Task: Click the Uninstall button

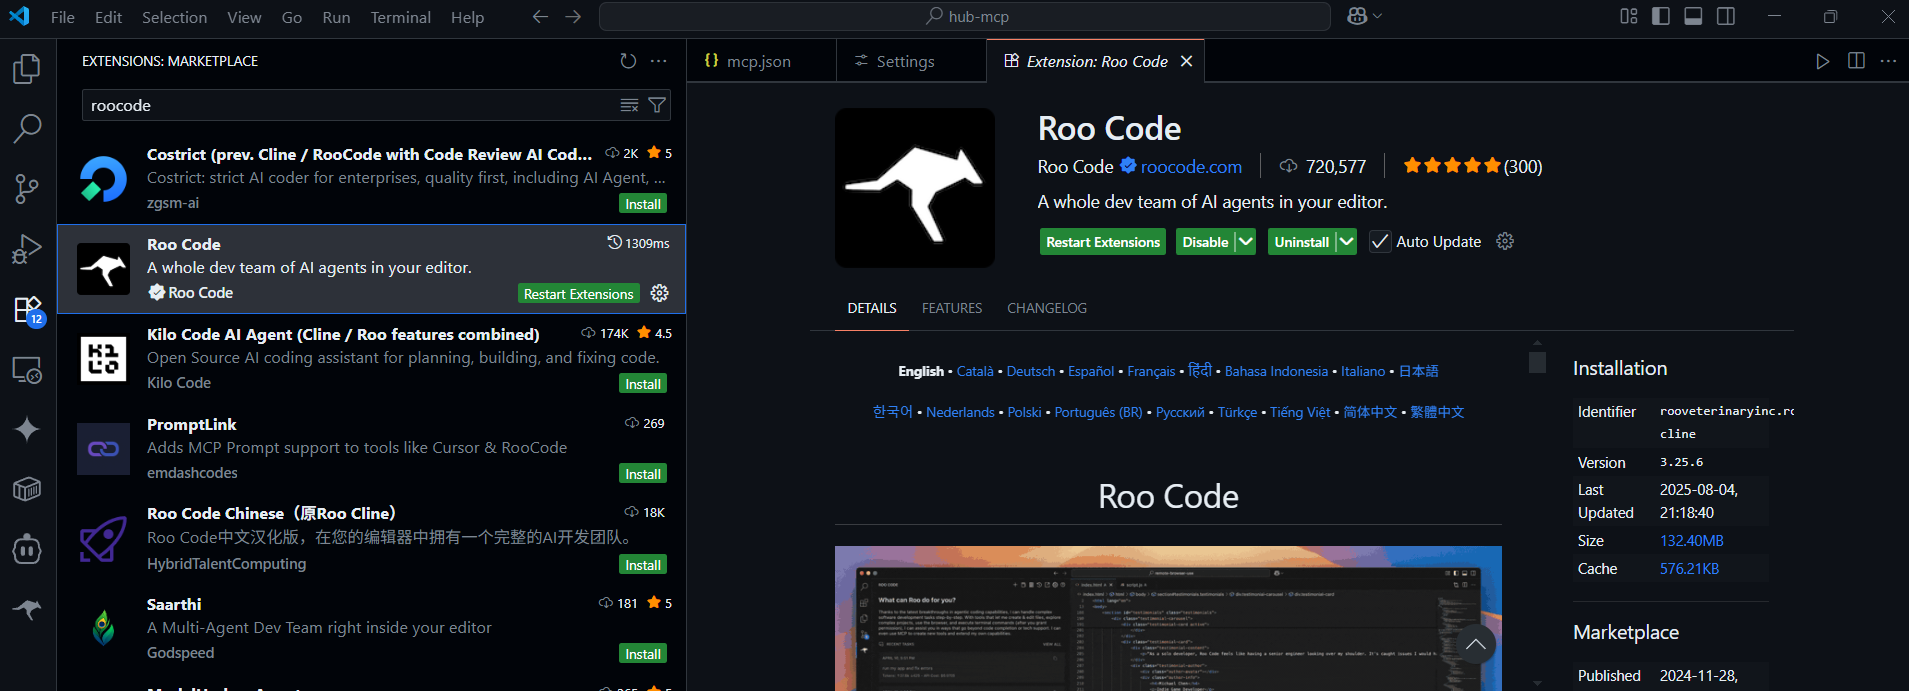Action: (x=1301, y=242)
